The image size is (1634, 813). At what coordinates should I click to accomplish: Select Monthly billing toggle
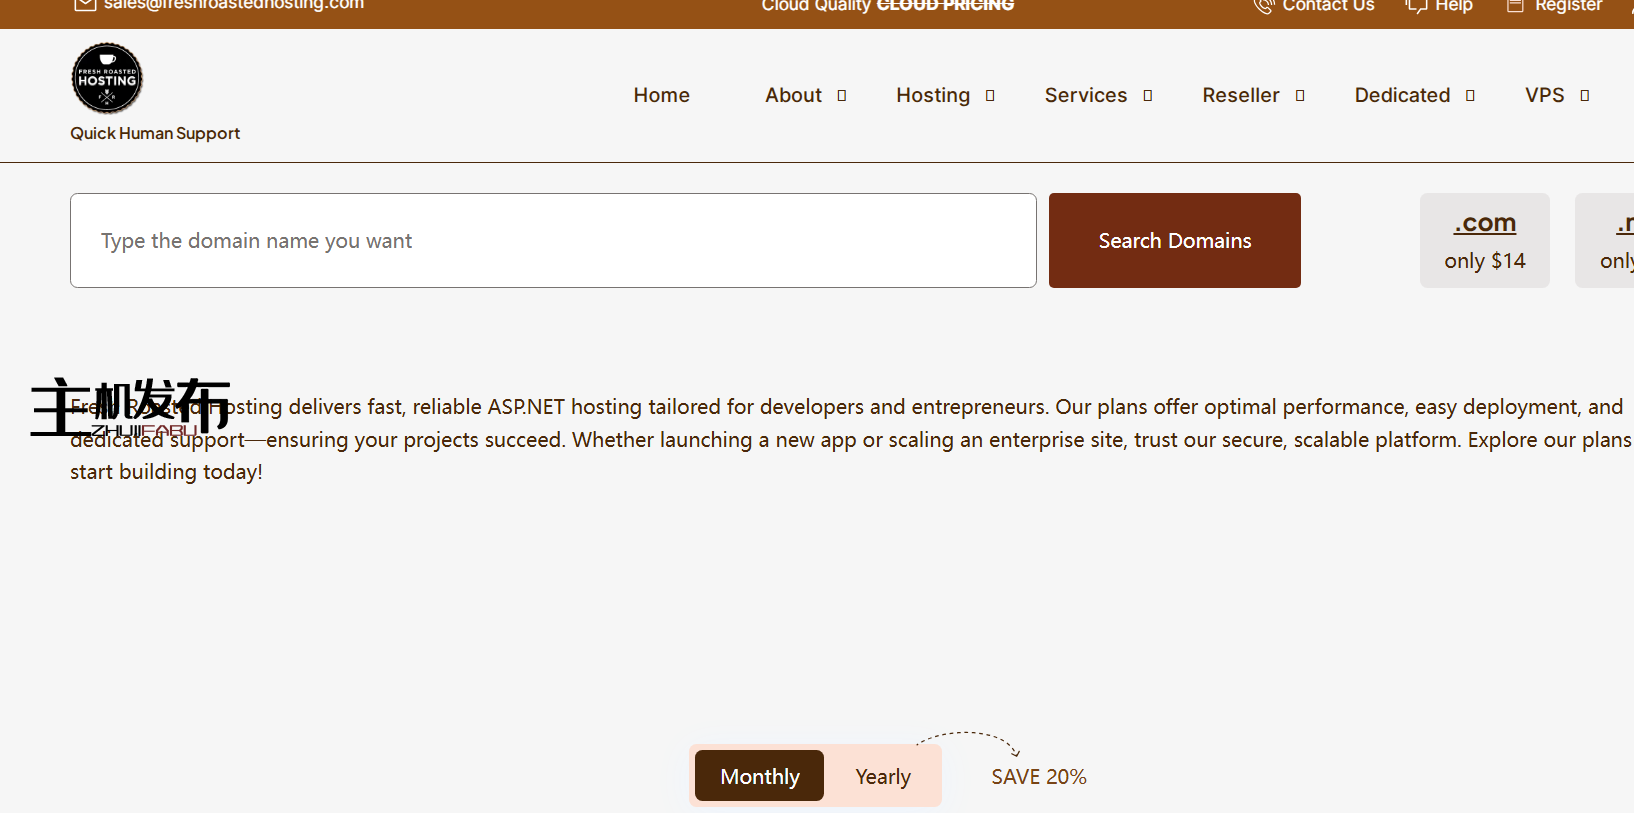click(x=759, y=776)
